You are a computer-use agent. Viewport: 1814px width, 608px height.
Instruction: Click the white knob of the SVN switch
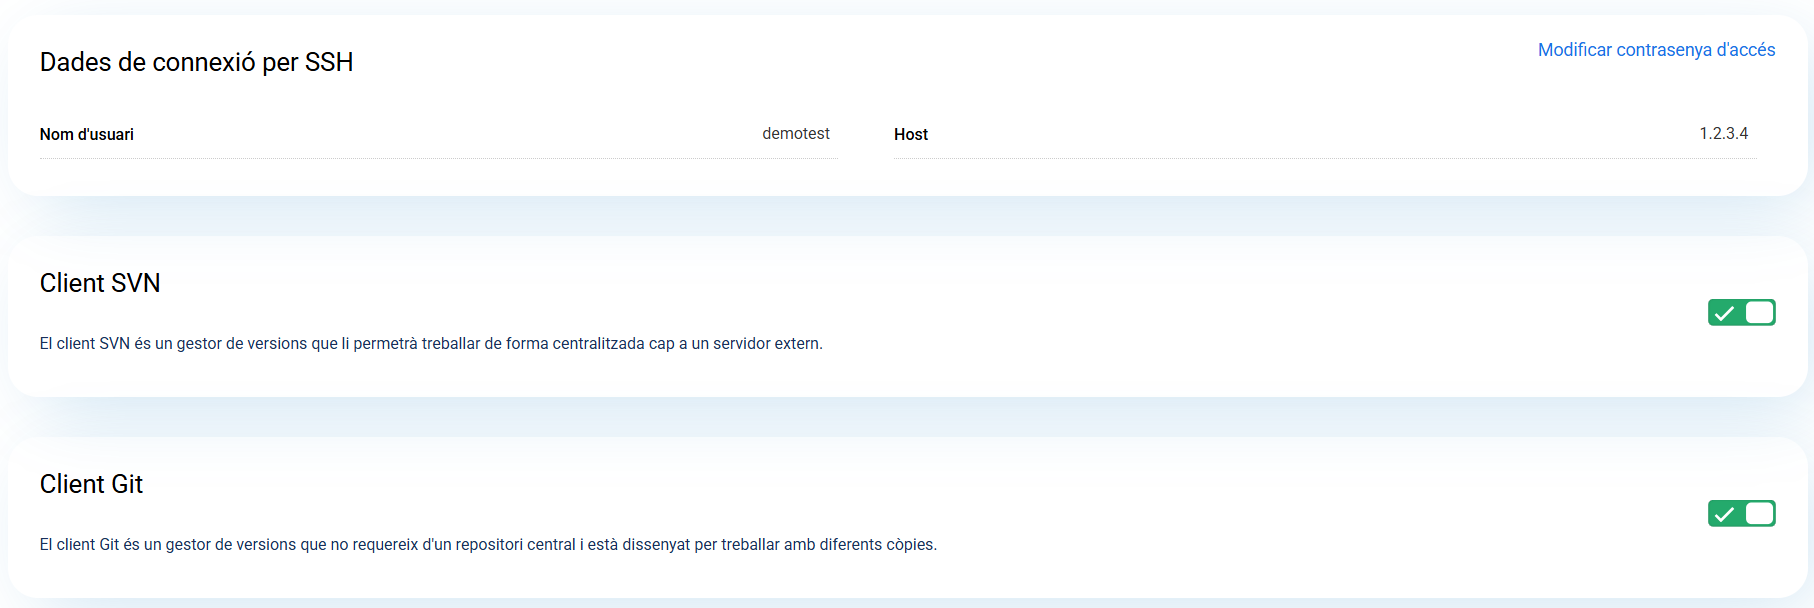coord(1759,313)
